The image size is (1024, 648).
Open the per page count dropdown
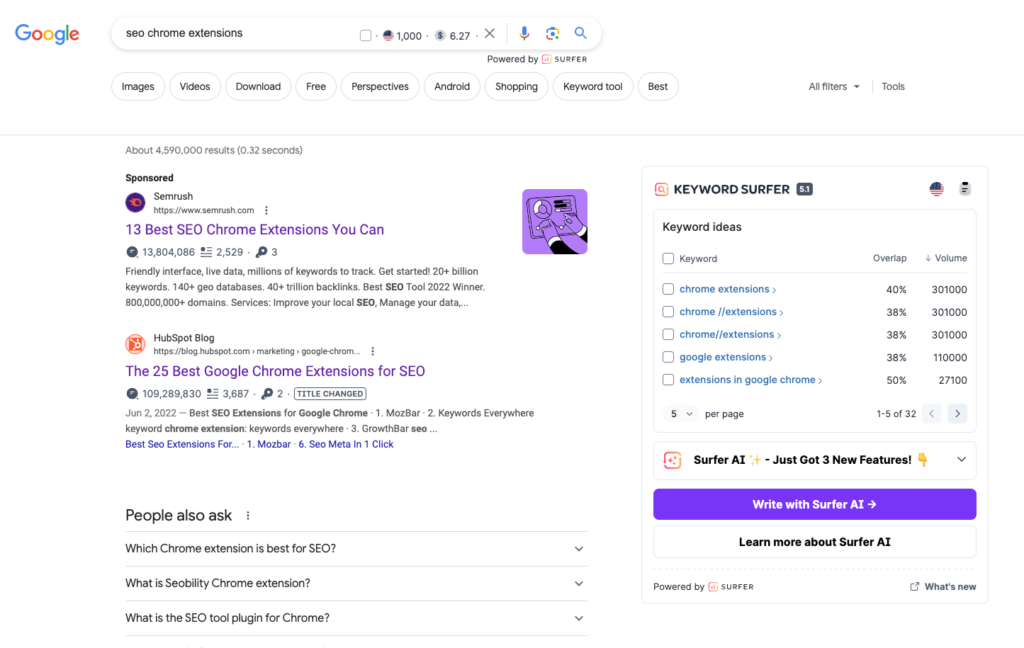pyautogui.click(x=680, y=413)
